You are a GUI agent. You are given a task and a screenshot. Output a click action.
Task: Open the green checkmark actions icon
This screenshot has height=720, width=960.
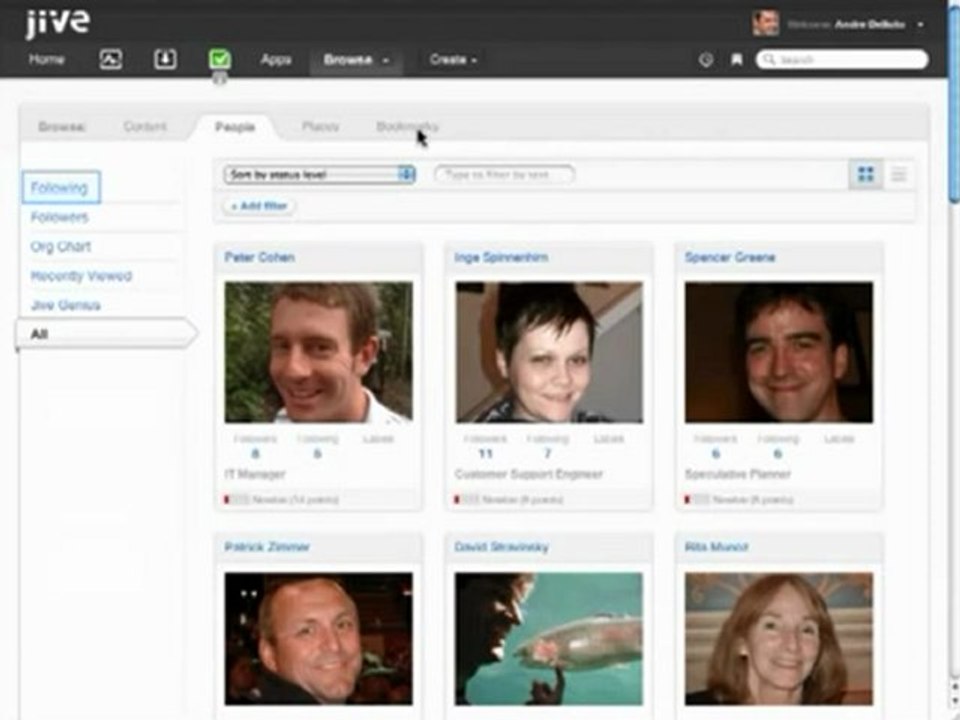(x=220, y=59)
